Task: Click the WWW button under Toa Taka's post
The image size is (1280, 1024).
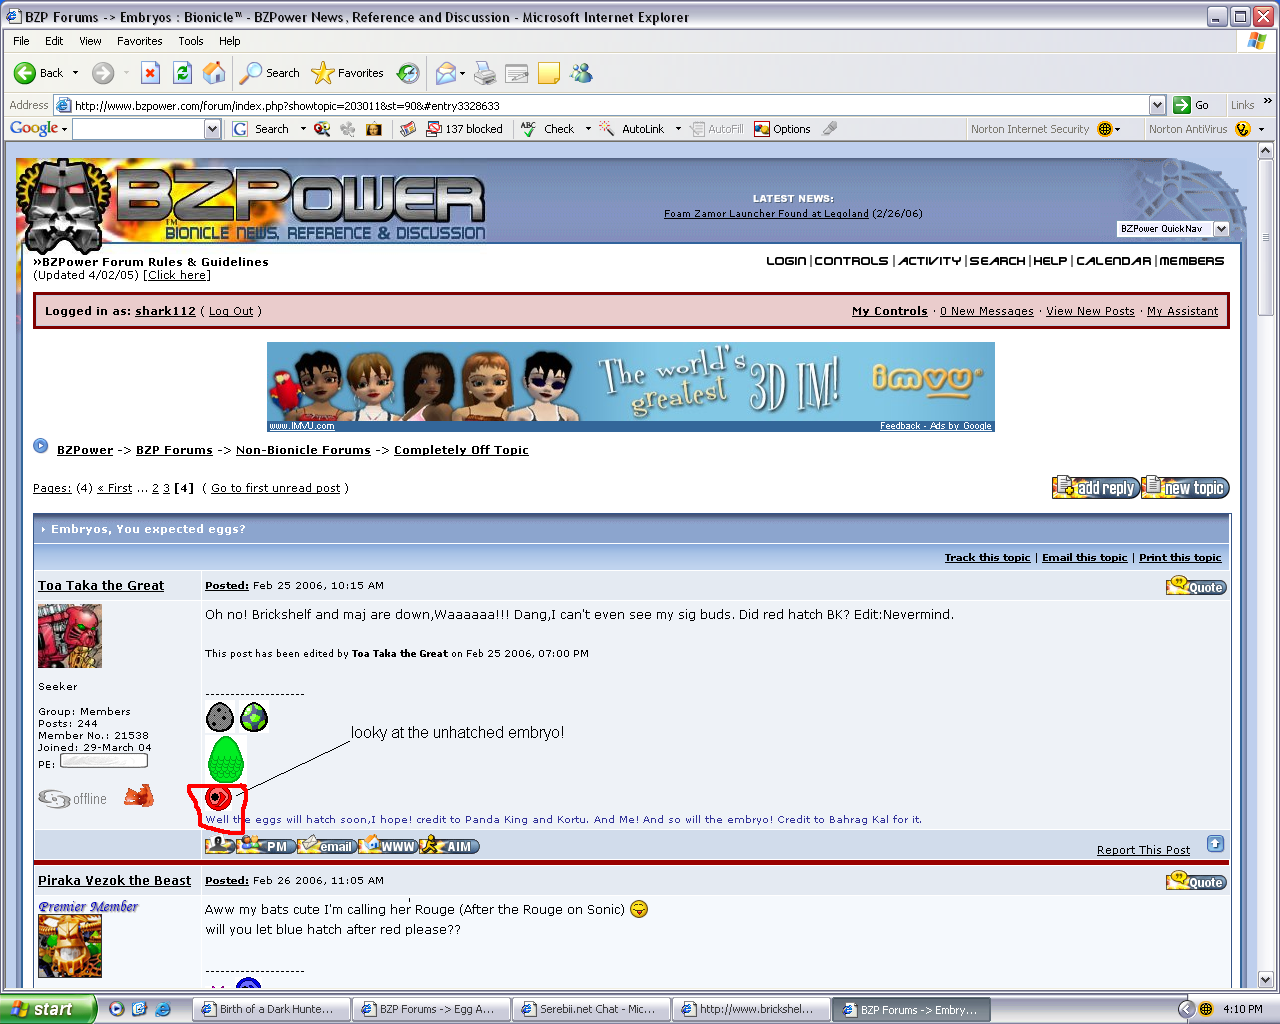Action: (x=388, y=846)
